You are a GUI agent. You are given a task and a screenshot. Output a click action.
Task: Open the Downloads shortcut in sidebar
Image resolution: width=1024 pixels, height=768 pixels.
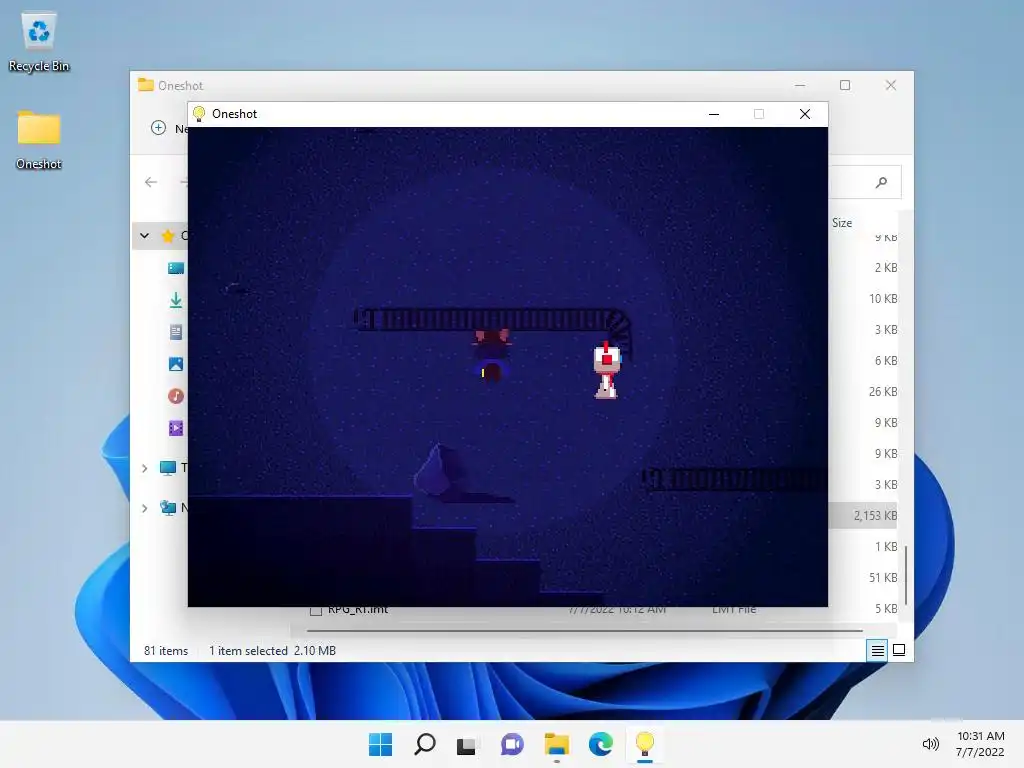[176, 300]
